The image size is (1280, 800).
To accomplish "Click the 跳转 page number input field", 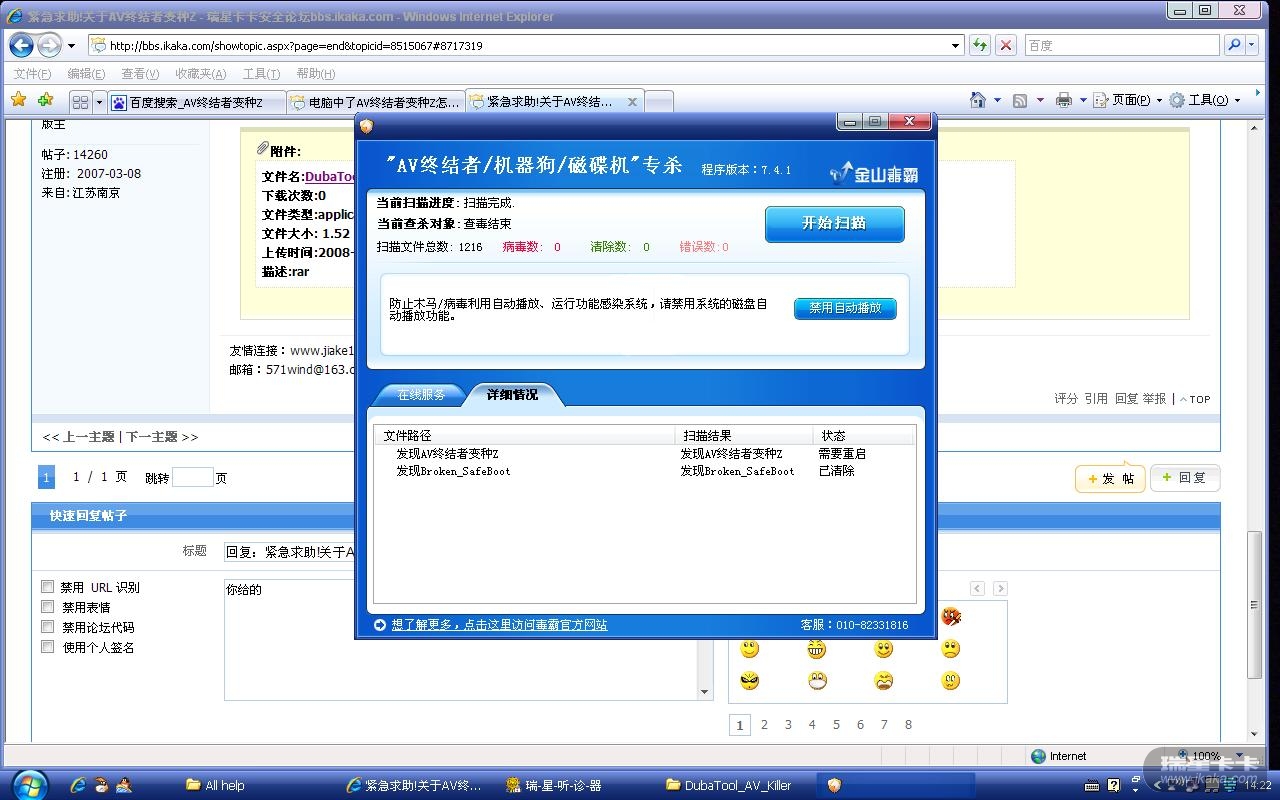I will [x=192, y=478].
